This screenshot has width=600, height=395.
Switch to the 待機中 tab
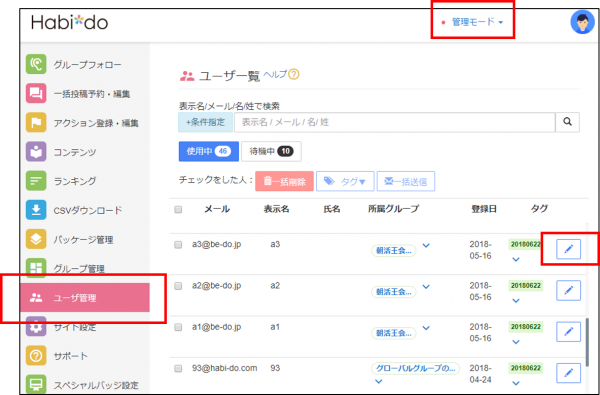(x=271, y=151)
